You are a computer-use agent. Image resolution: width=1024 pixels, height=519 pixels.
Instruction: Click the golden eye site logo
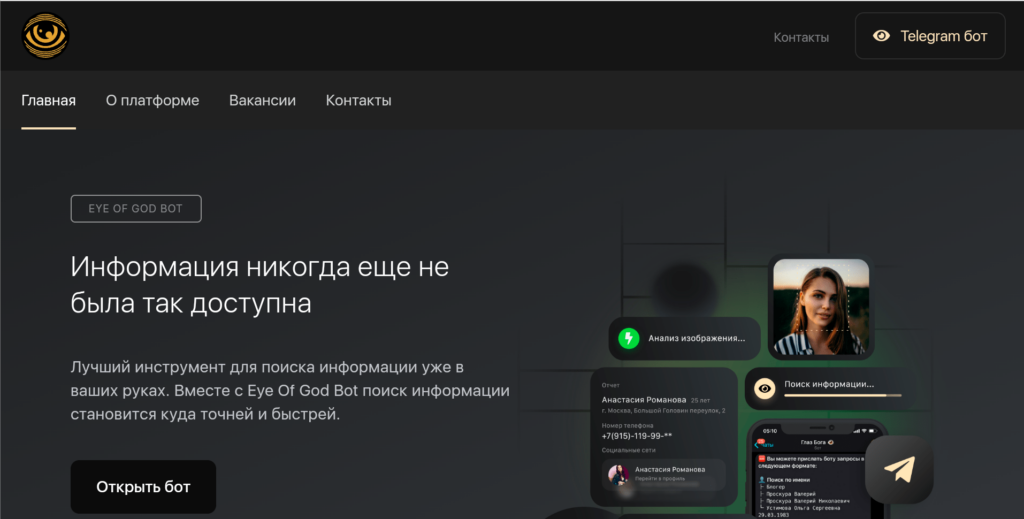[x=45, y=36]
